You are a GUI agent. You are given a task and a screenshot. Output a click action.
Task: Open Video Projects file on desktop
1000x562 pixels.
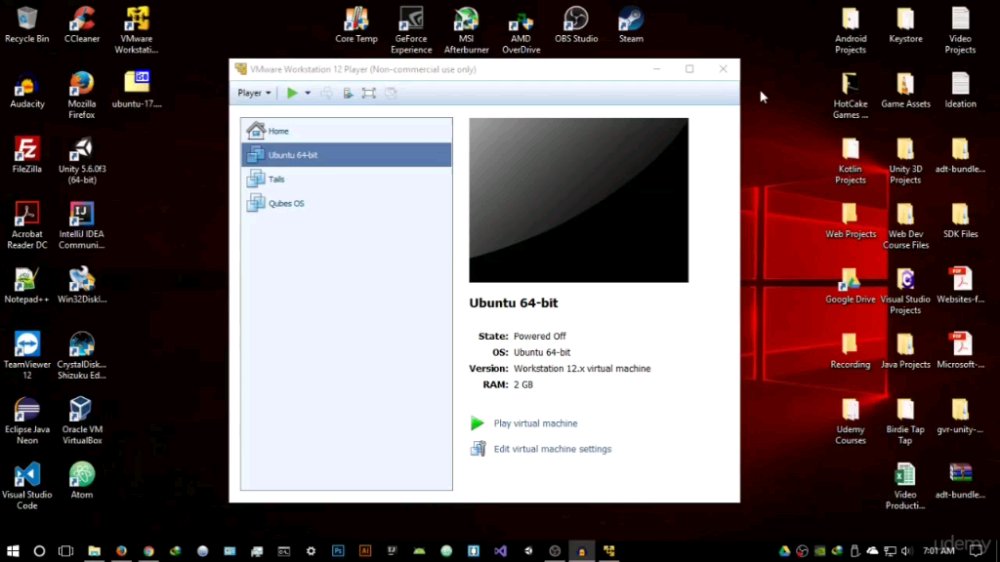pyautogui.click(x=960, y=31)
